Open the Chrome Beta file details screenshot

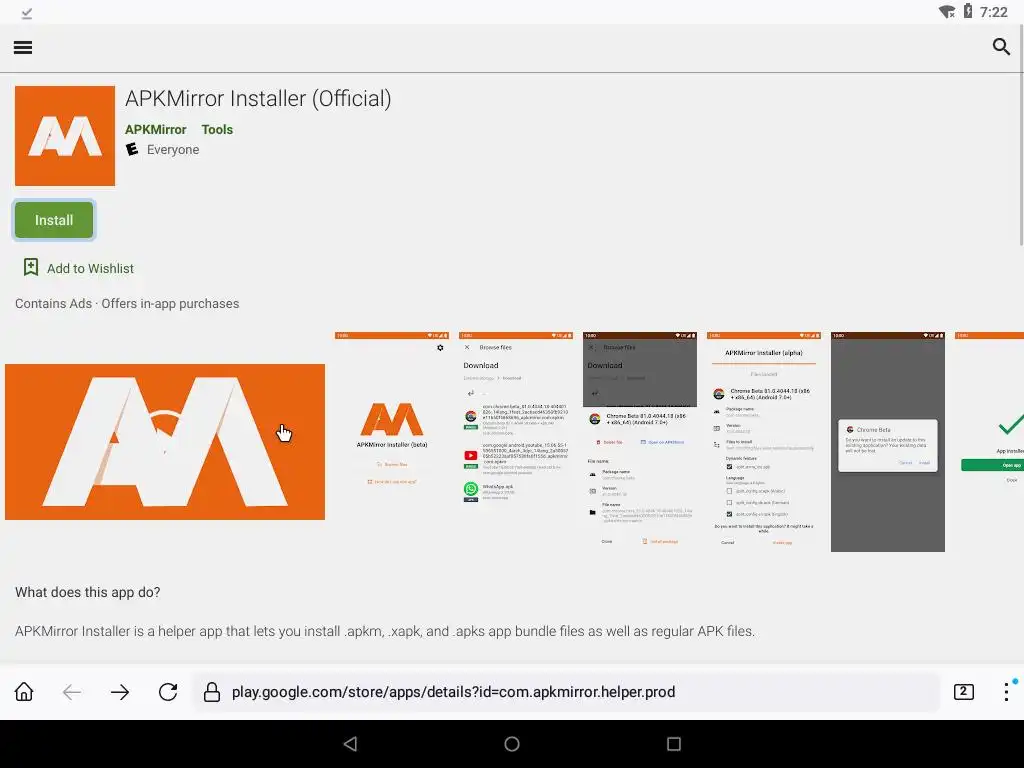[x=640, y=441]
